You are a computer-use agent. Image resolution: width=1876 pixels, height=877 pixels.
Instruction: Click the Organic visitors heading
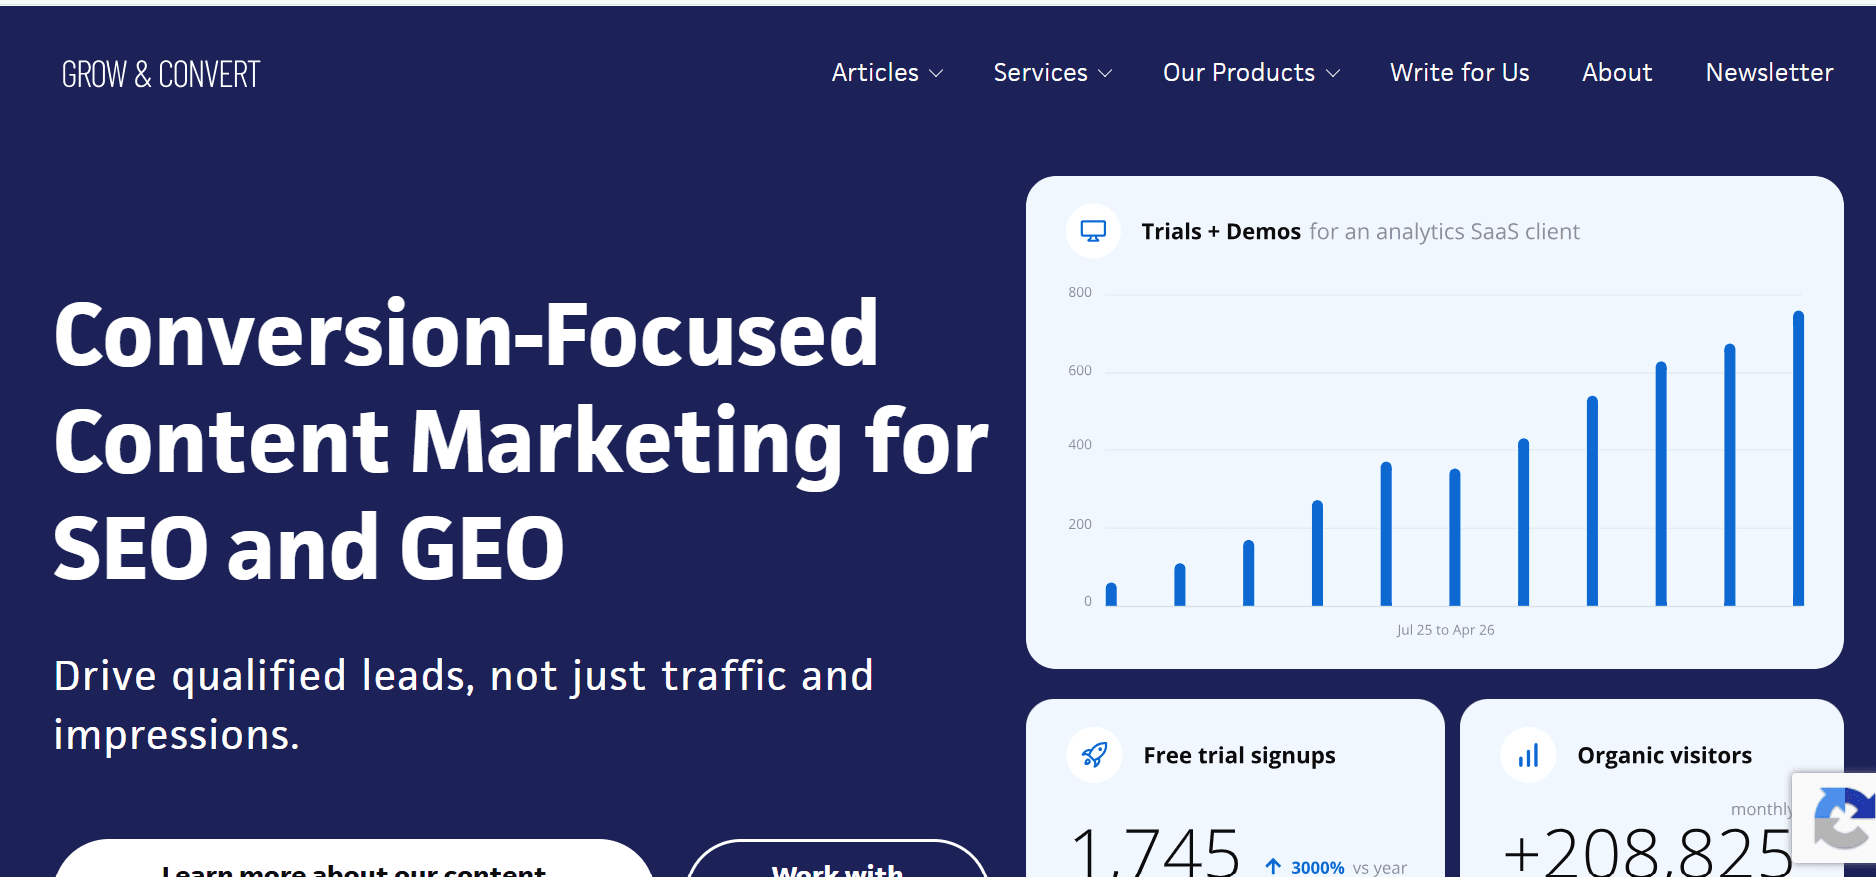[x=1664, y=756]
